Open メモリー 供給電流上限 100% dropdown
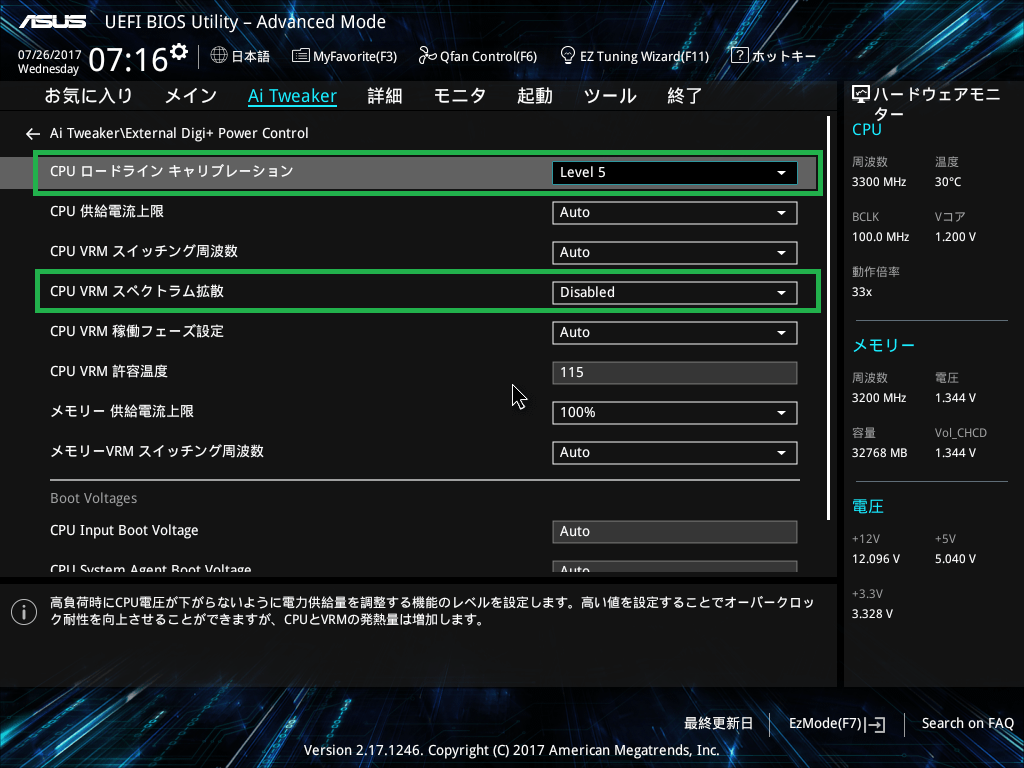 click(675, 413)
